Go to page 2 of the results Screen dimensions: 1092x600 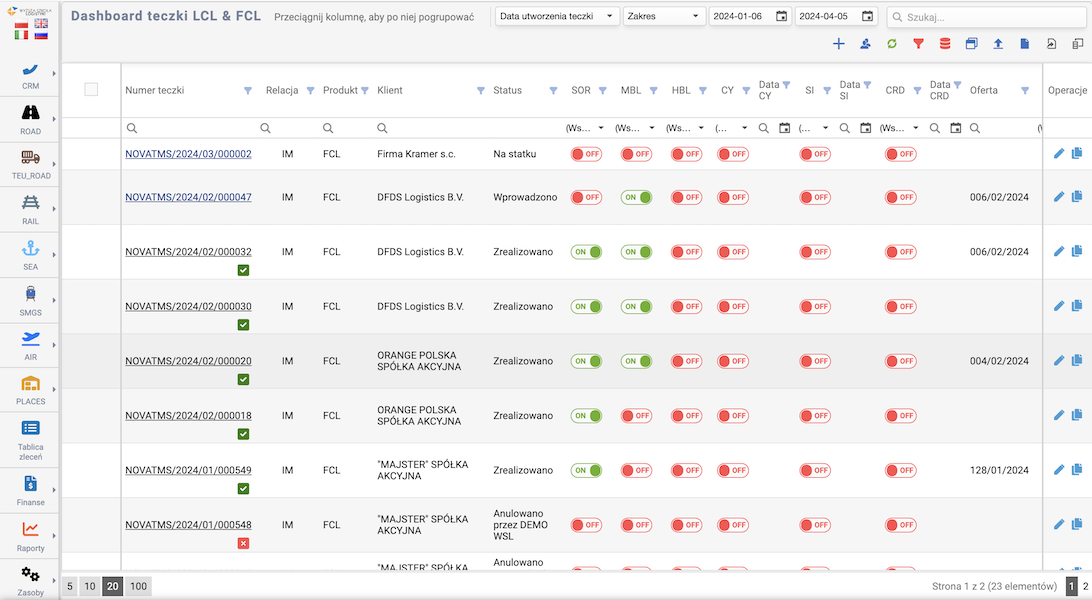click(x=1085, y=587)
